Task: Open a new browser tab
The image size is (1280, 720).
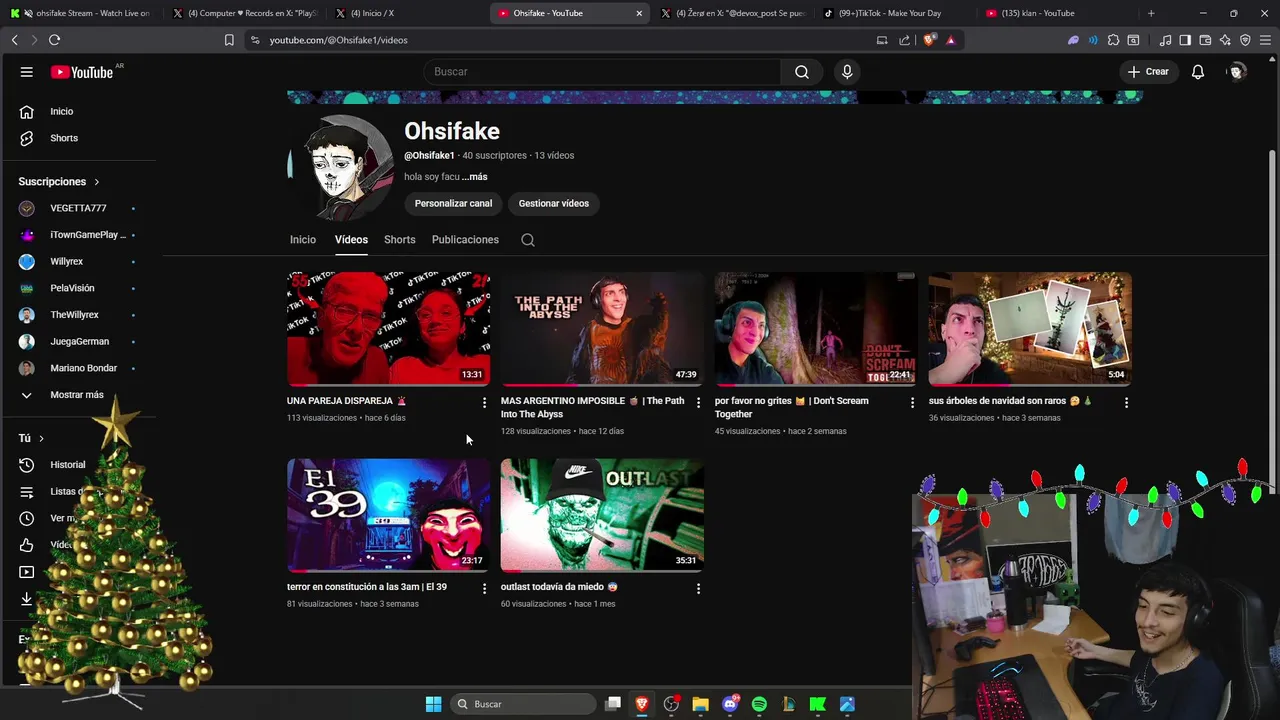Action: coord(1151,13)
